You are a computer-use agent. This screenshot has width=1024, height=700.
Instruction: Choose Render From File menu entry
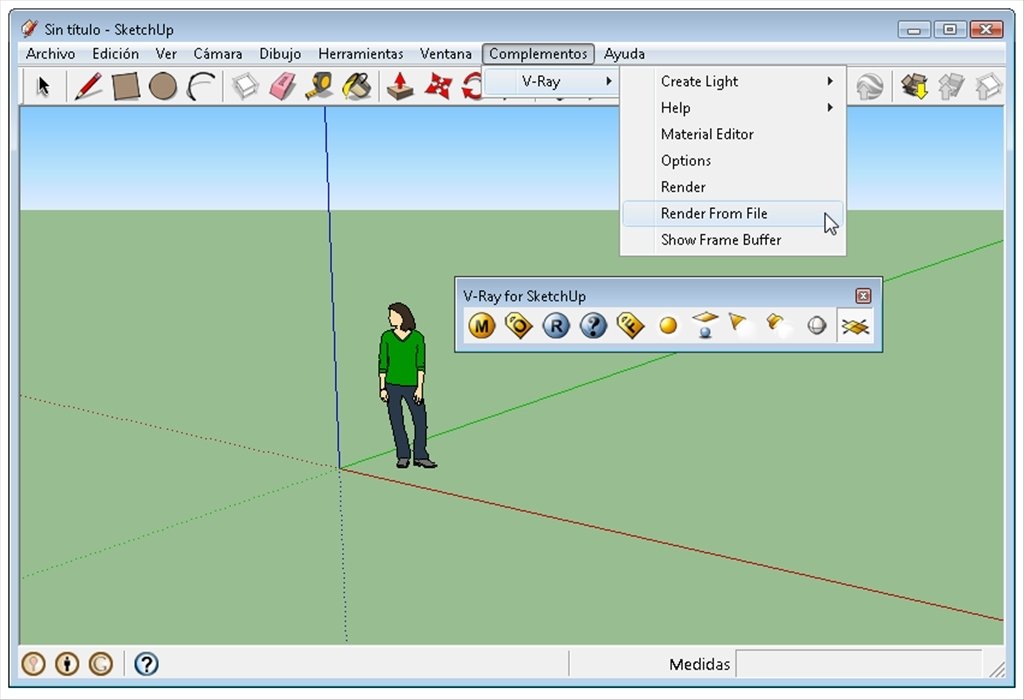point(733,214)
